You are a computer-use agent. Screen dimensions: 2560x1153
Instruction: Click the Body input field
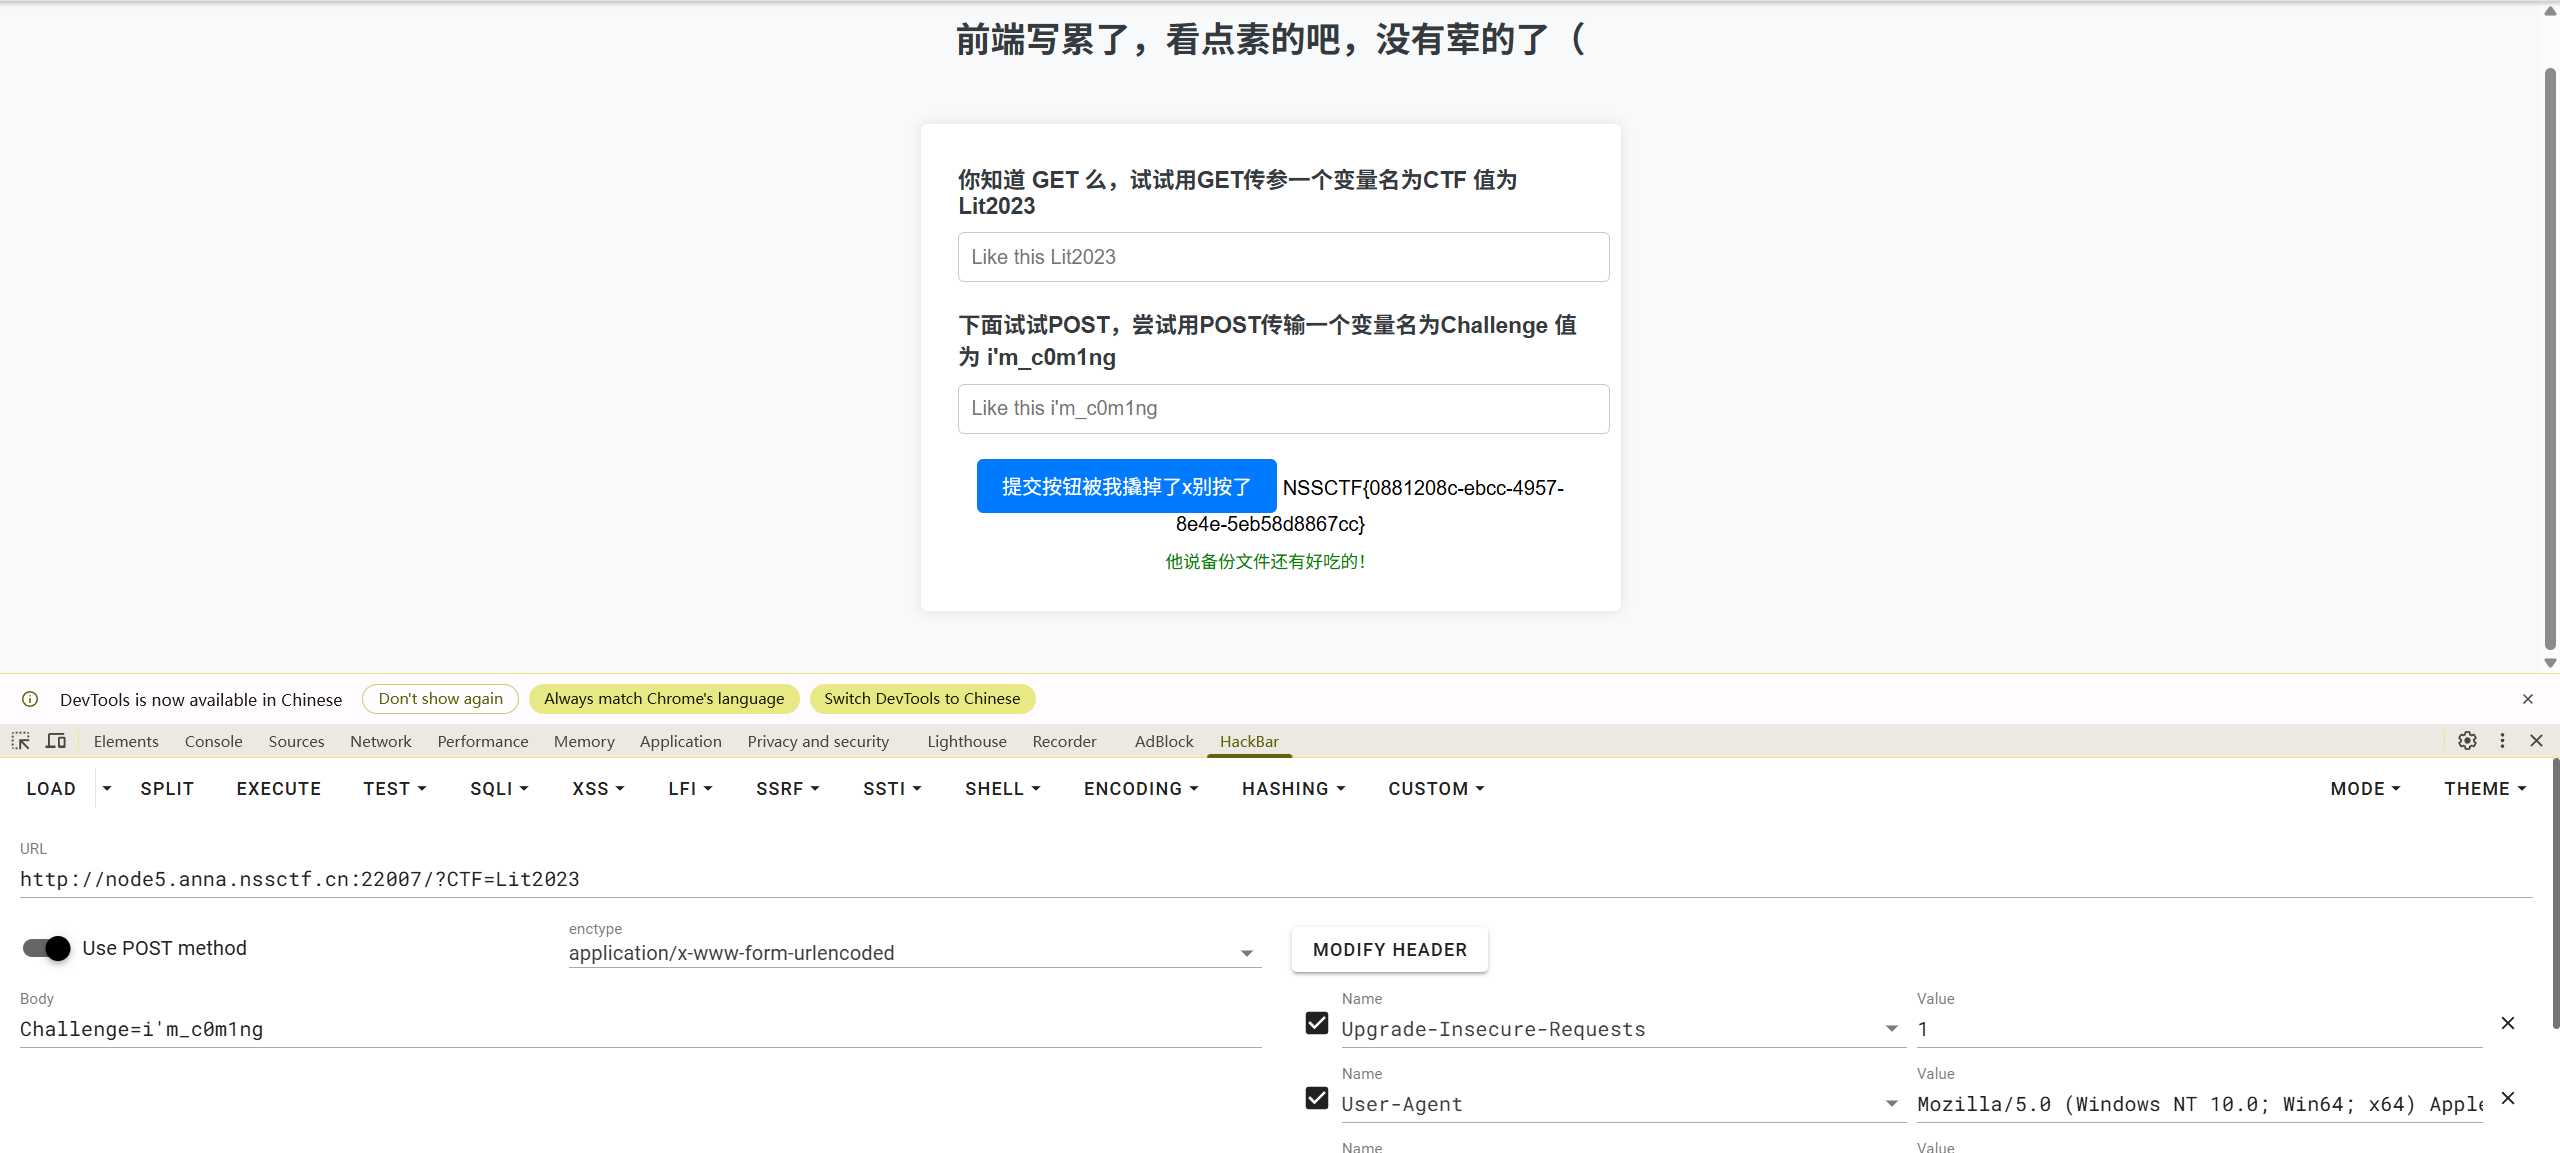click(640, 1029)
